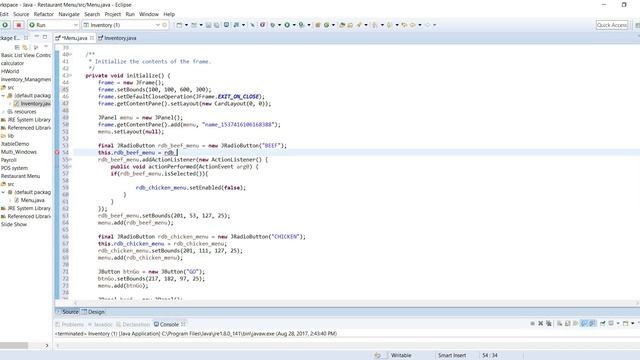This screenshot has height=360, width=640.
Task: Collapse the code fold at line 55
Action: coord(70,160)
